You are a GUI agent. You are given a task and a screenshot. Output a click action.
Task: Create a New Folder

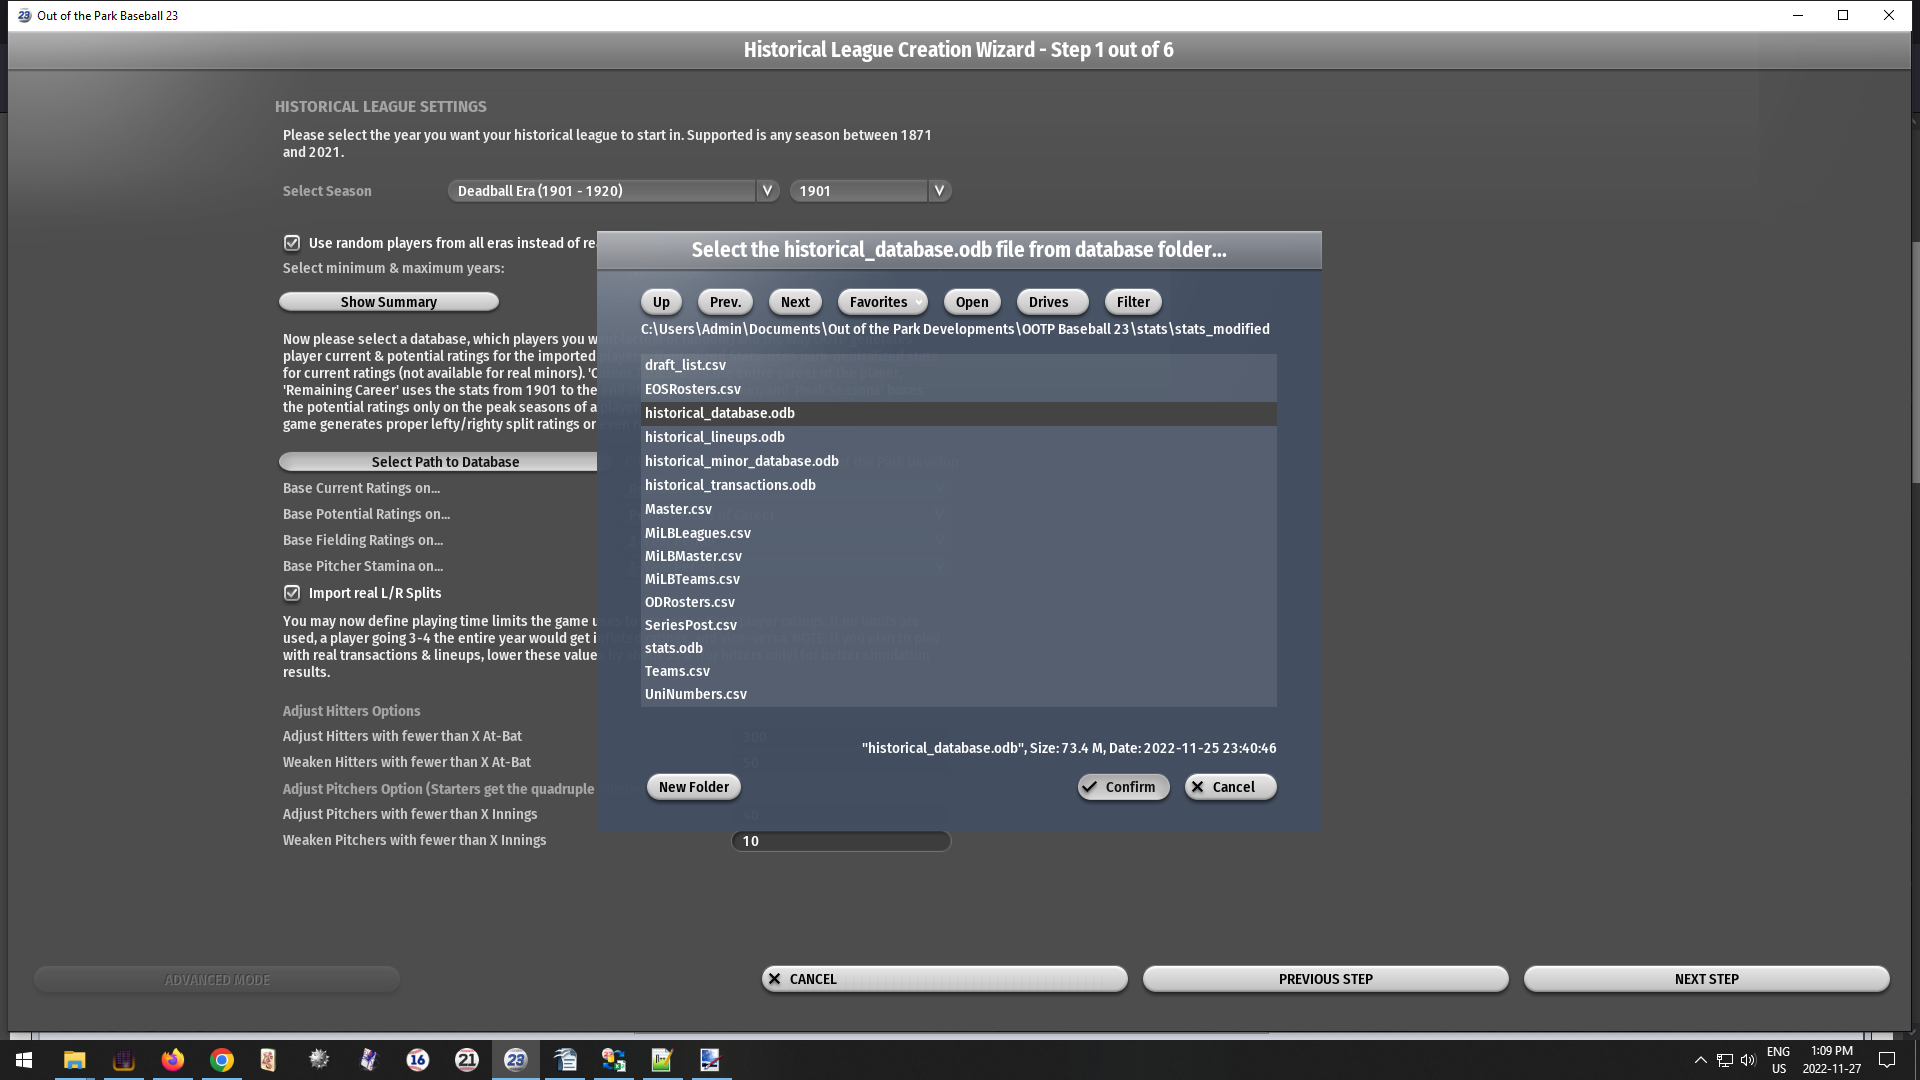tap(693, 787)
